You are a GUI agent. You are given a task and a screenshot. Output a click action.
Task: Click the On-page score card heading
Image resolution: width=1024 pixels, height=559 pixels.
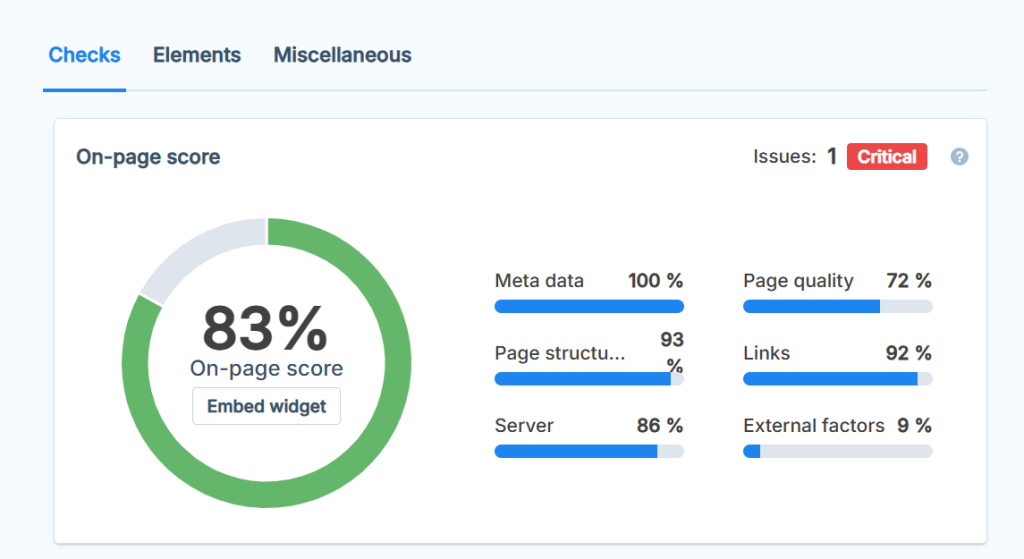tap(148, 157)
